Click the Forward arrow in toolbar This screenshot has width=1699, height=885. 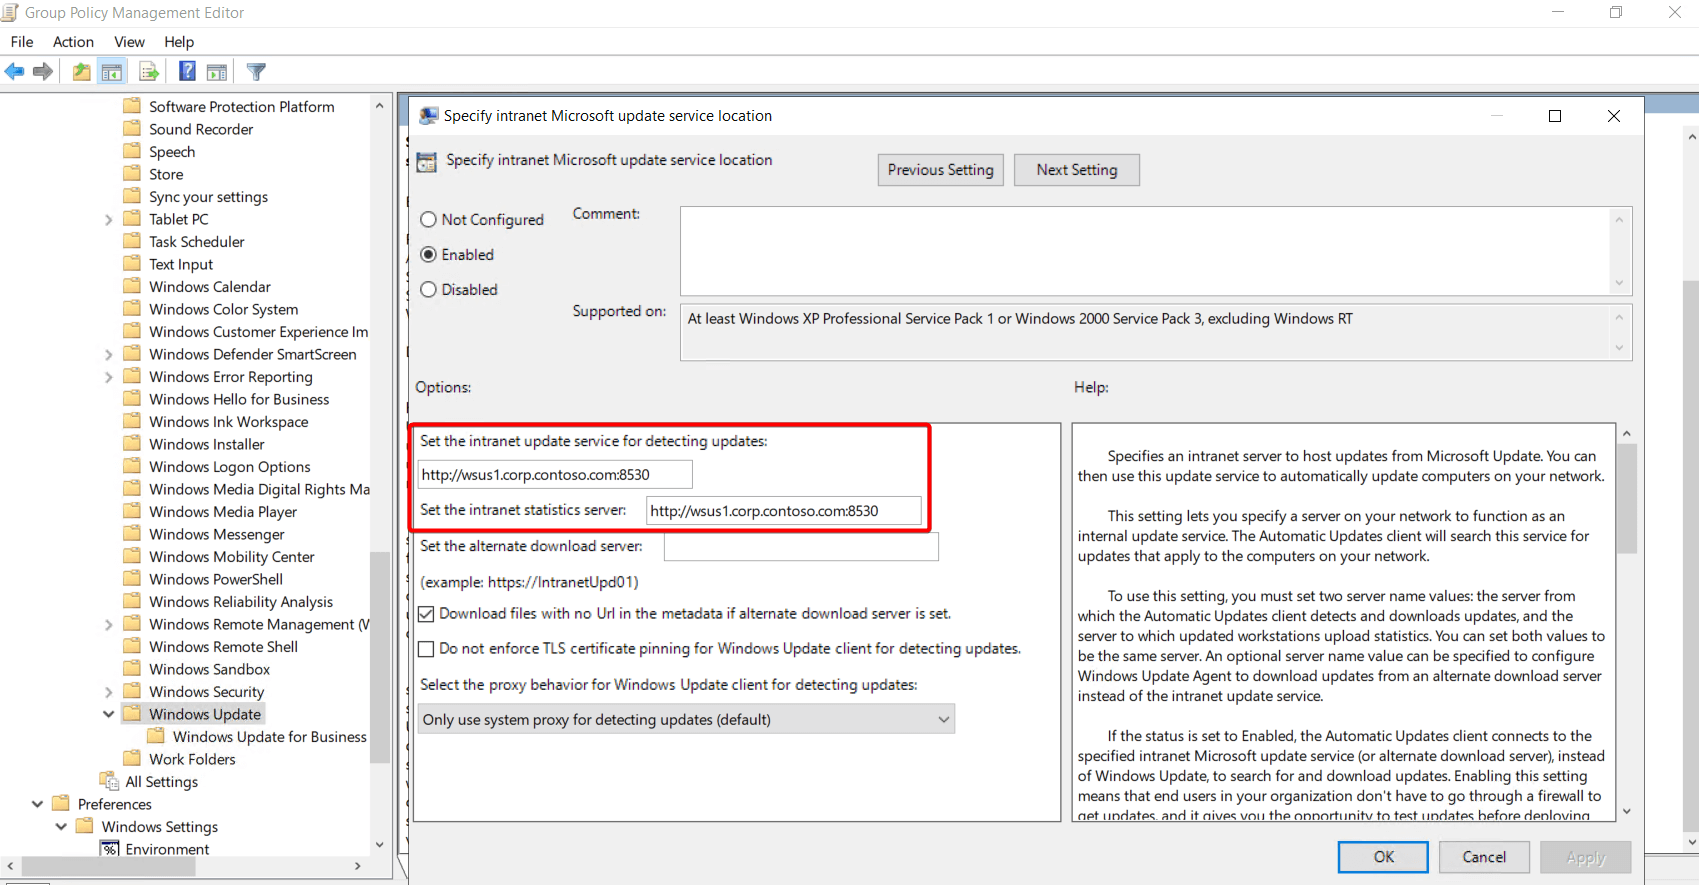pyautogui.click(x=43, y=72)
